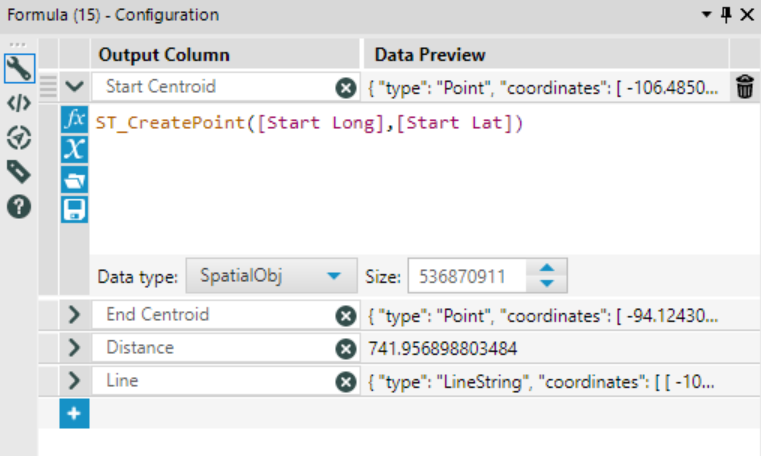Expand the Line expression
The width and height of the screenshot is (761, 456).
pos(74,381)
